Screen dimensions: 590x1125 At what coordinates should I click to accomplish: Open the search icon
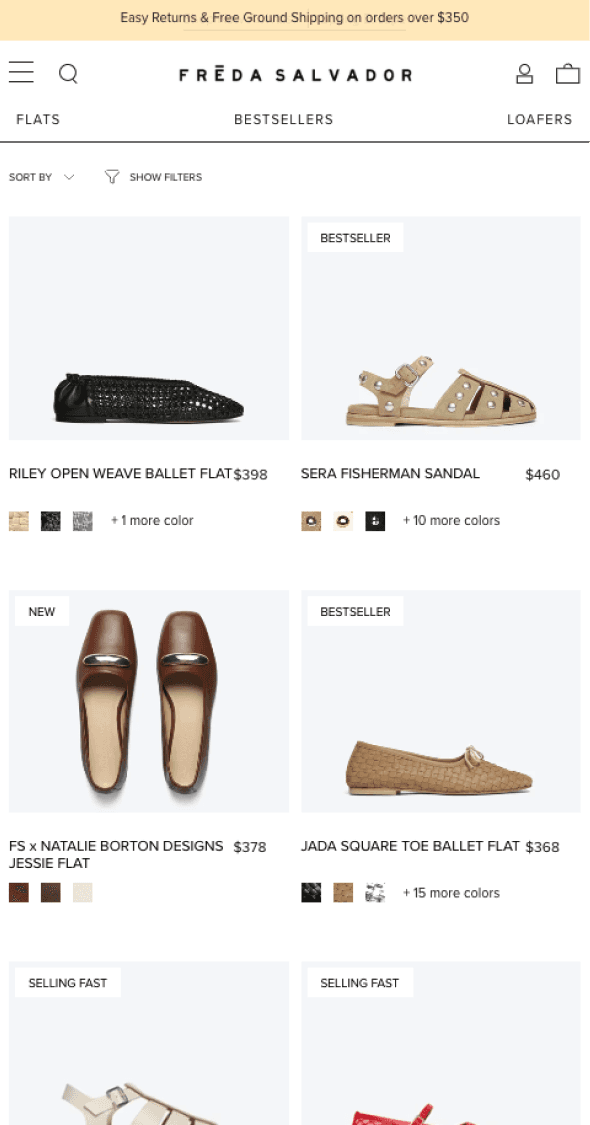coord(68,73)
